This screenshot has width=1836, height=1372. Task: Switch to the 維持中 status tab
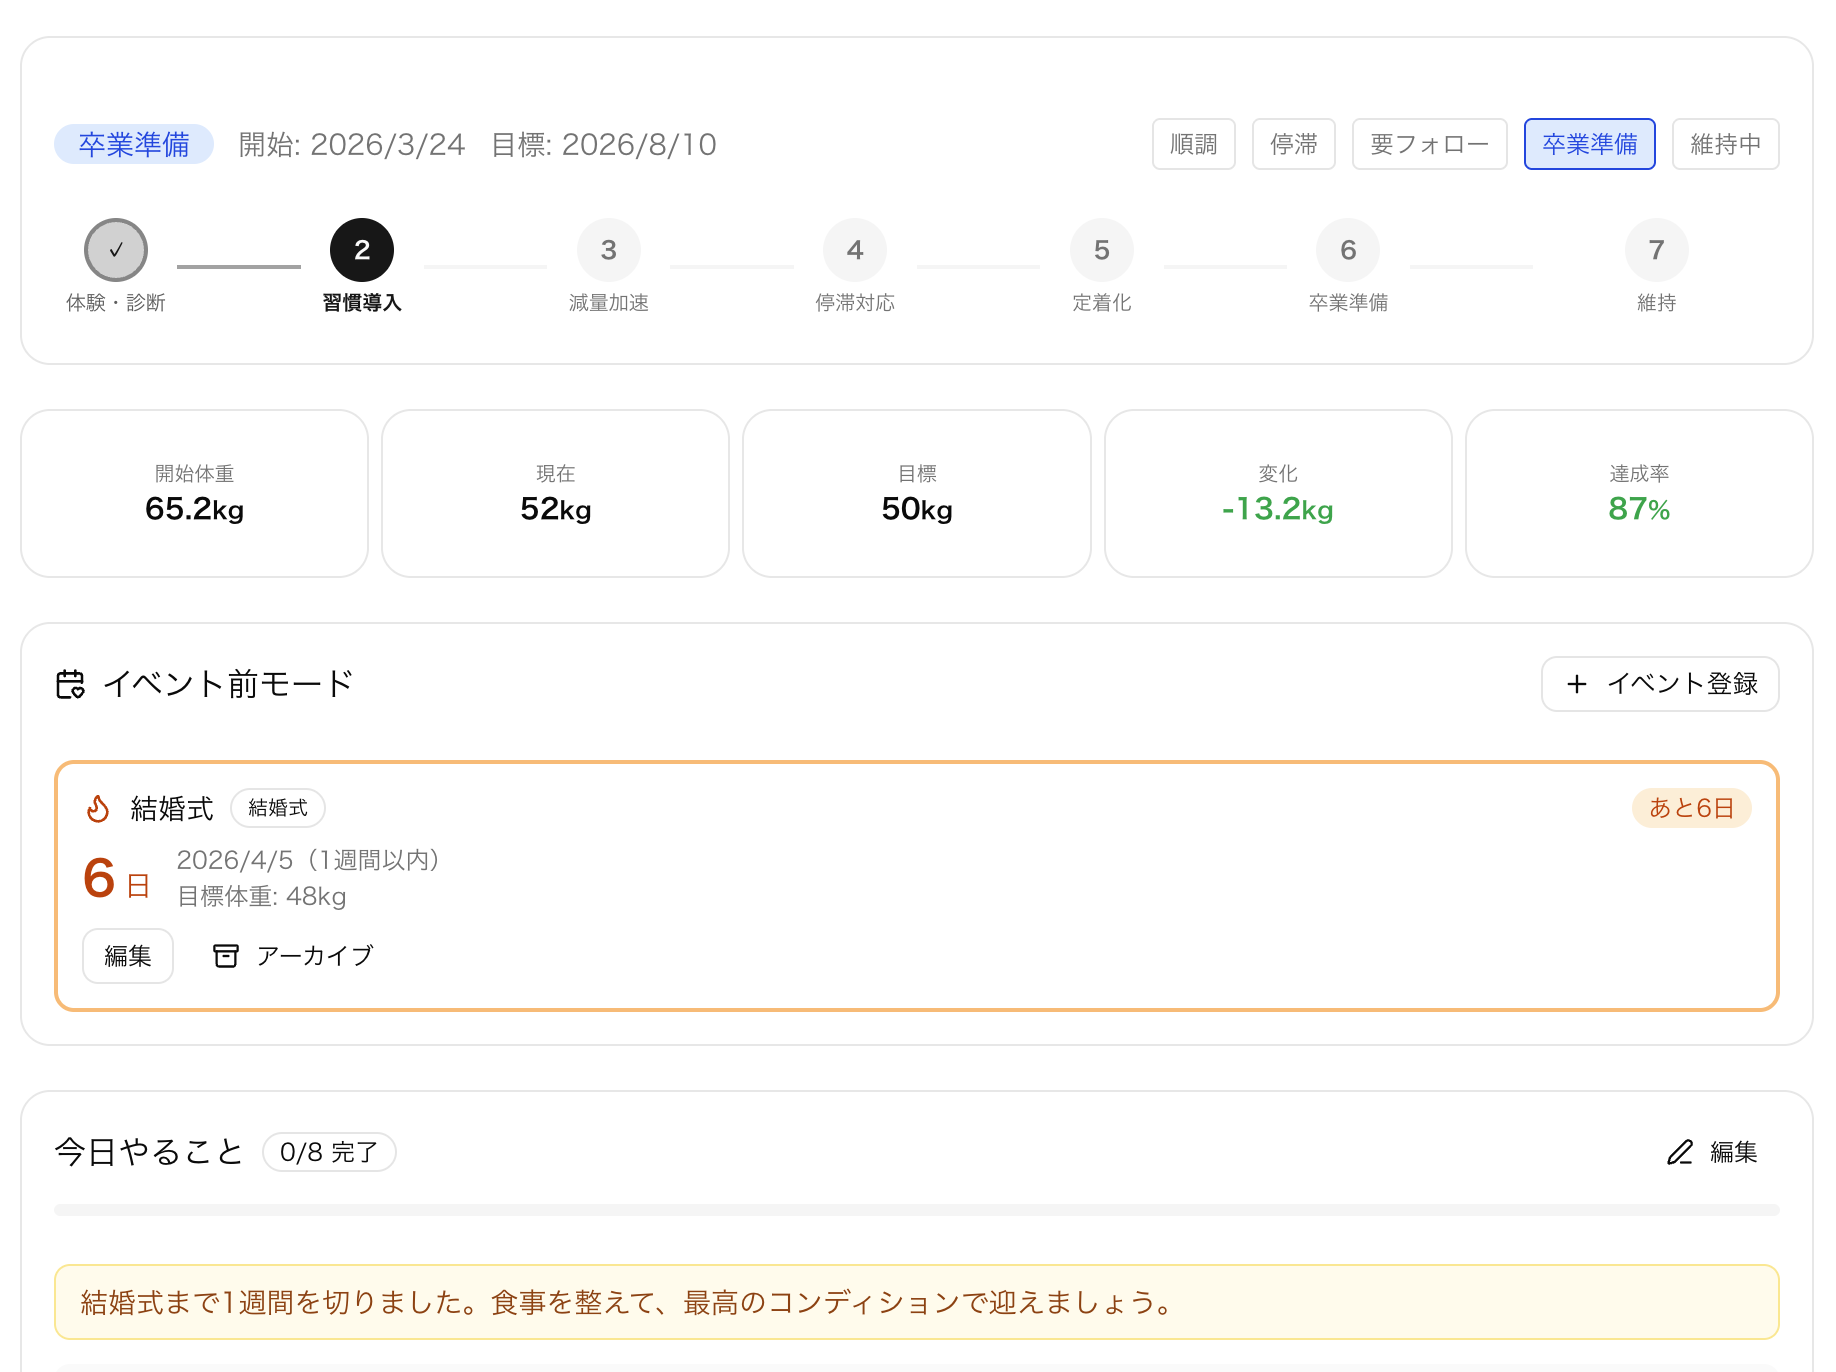pos(1725,144)
